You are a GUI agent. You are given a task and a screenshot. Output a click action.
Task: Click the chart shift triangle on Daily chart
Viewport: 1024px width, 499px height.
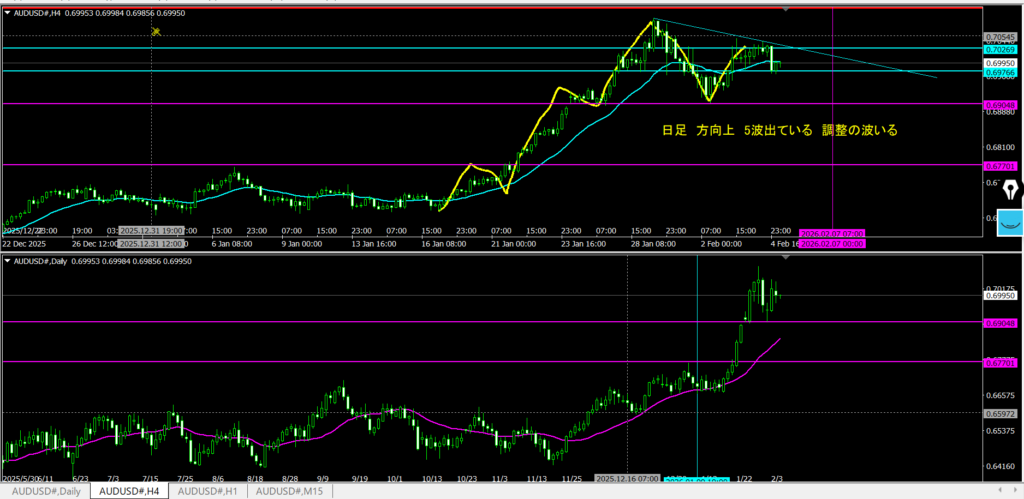[x=785, y=258]
